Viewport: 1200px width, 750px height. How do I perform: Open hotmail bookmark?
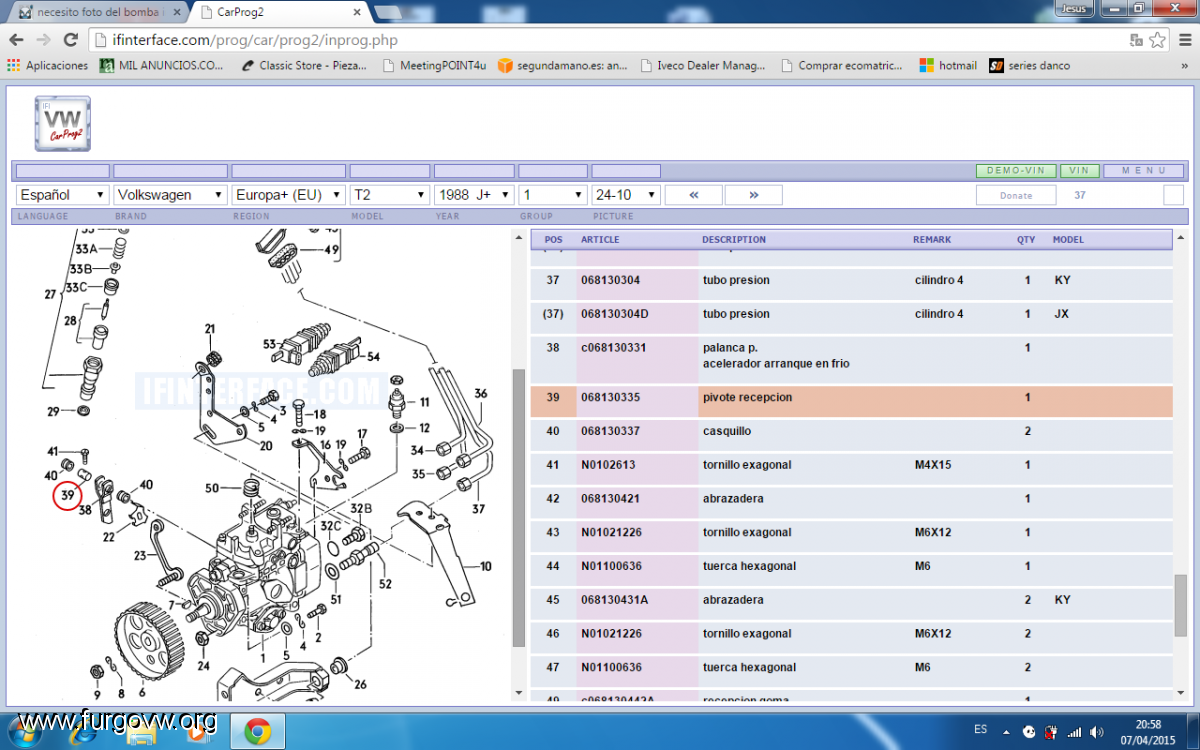[x=948, y=66]
